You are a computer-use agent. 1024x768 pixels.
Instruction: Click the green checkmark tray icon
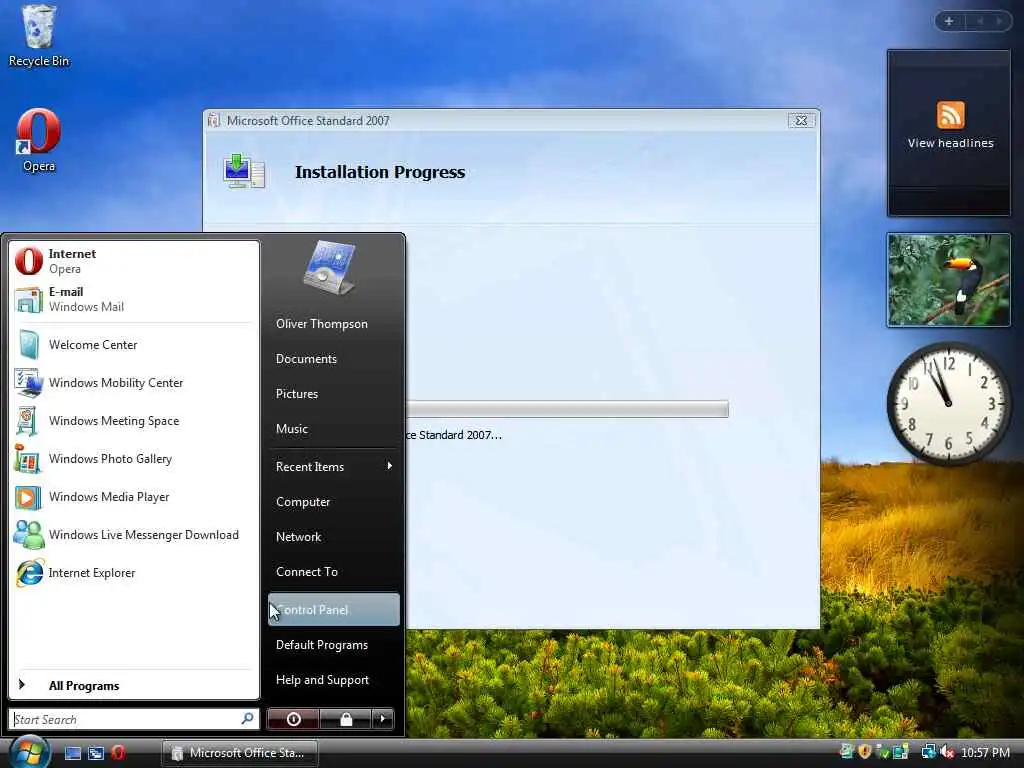883,752
